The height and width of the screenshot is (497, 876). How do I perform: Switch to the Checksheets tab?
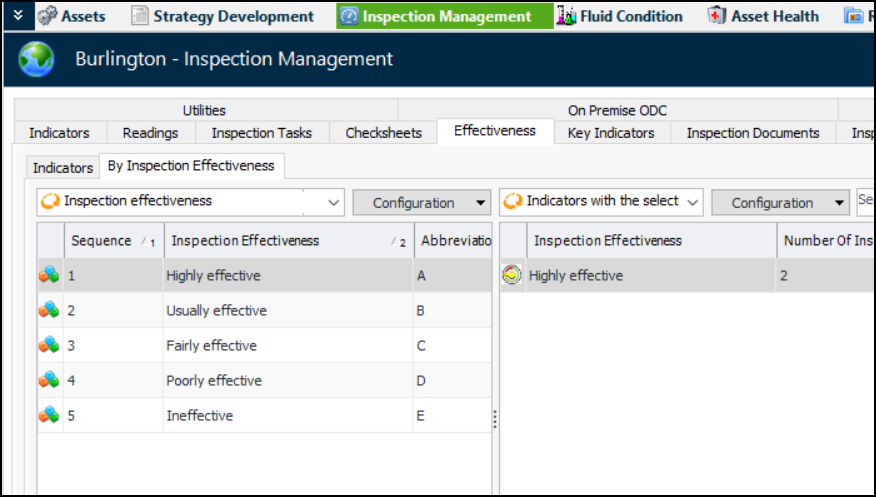[383, 133]
